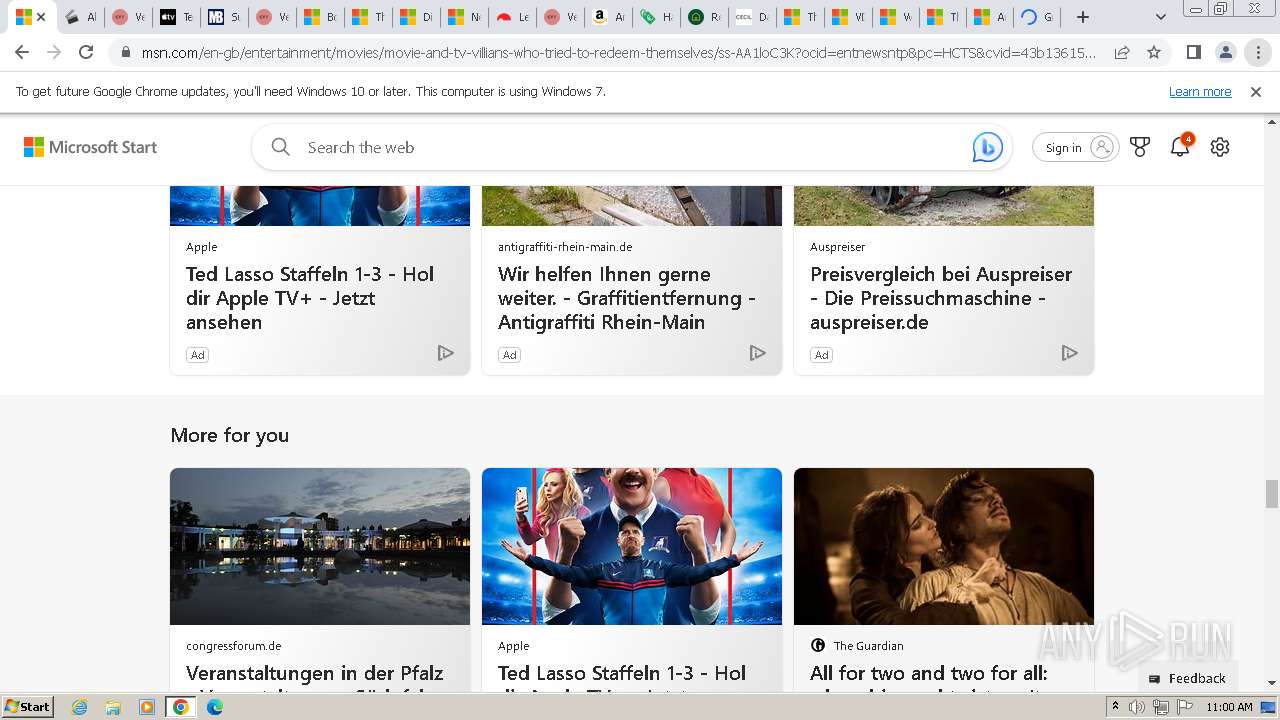Click antigraffiti-rhein-main.de source text
Screen dimensions: 1280x720
(565, 247)
